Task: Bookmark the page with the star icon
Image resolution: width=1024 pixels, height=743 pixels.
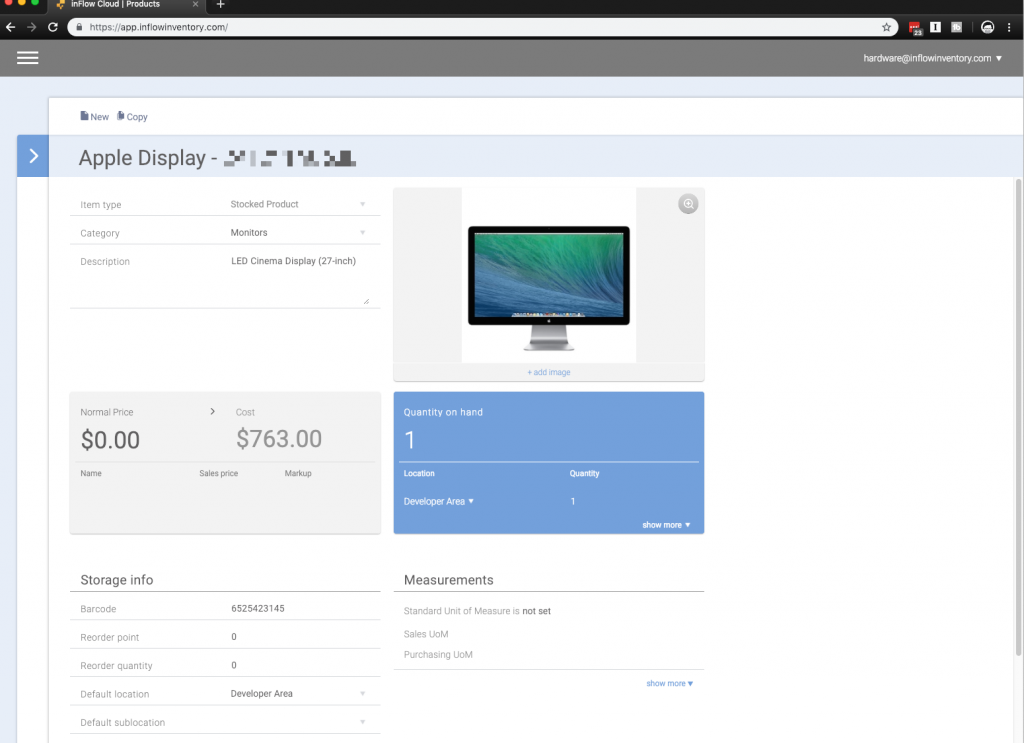Action: (x=887, y=27)
